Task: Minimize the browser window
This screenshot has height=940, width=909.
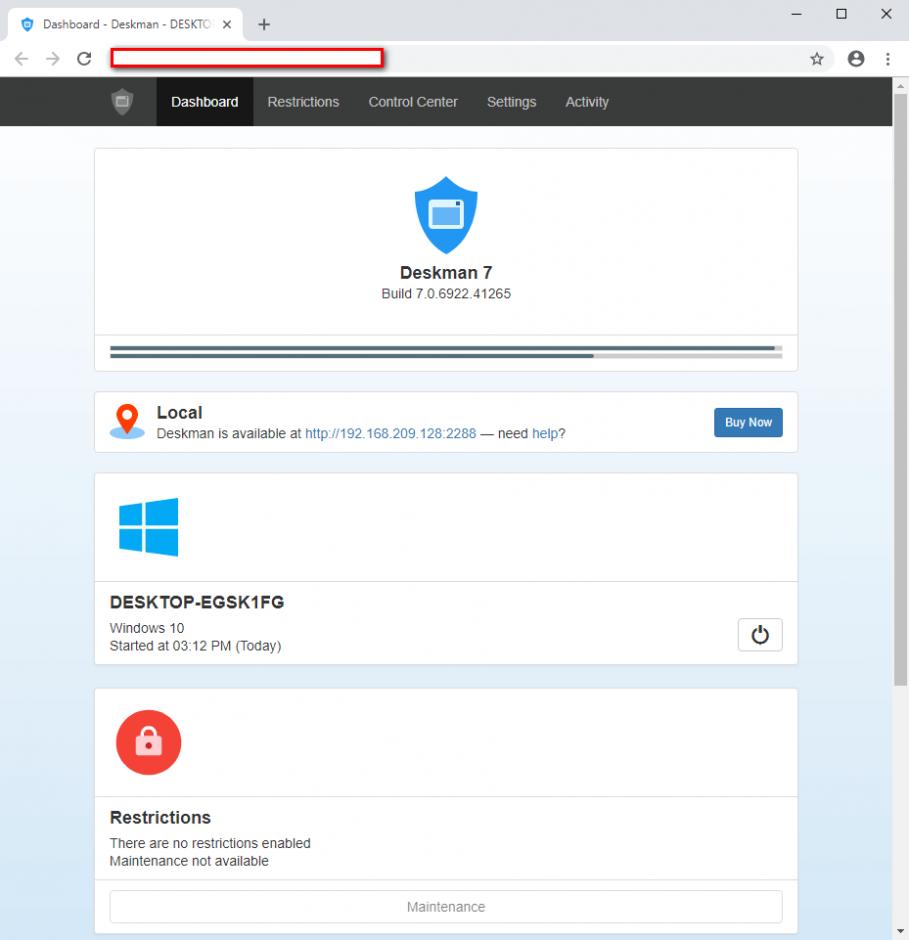Action: 796,14
